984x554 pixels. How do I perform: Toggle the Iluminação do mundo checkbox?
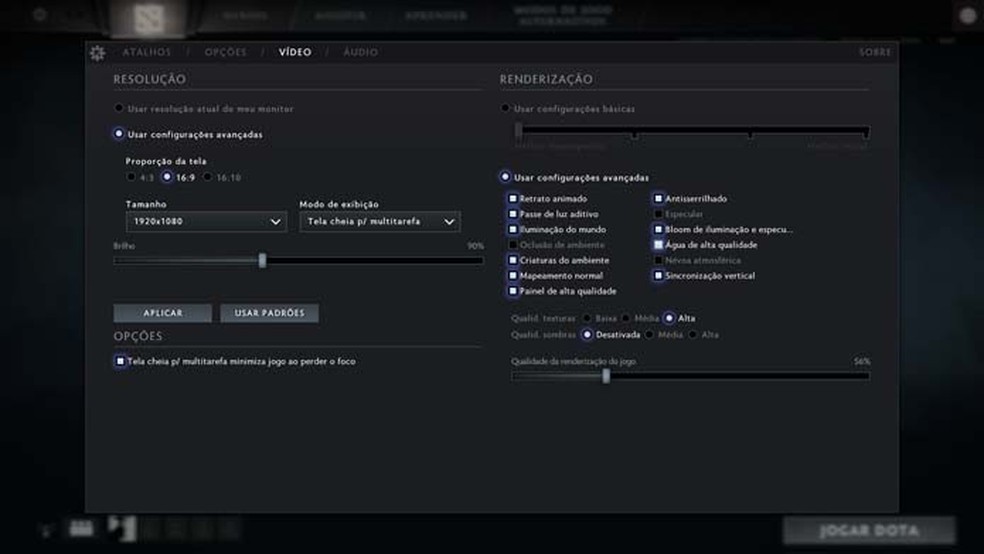click(x=513, y=229)
